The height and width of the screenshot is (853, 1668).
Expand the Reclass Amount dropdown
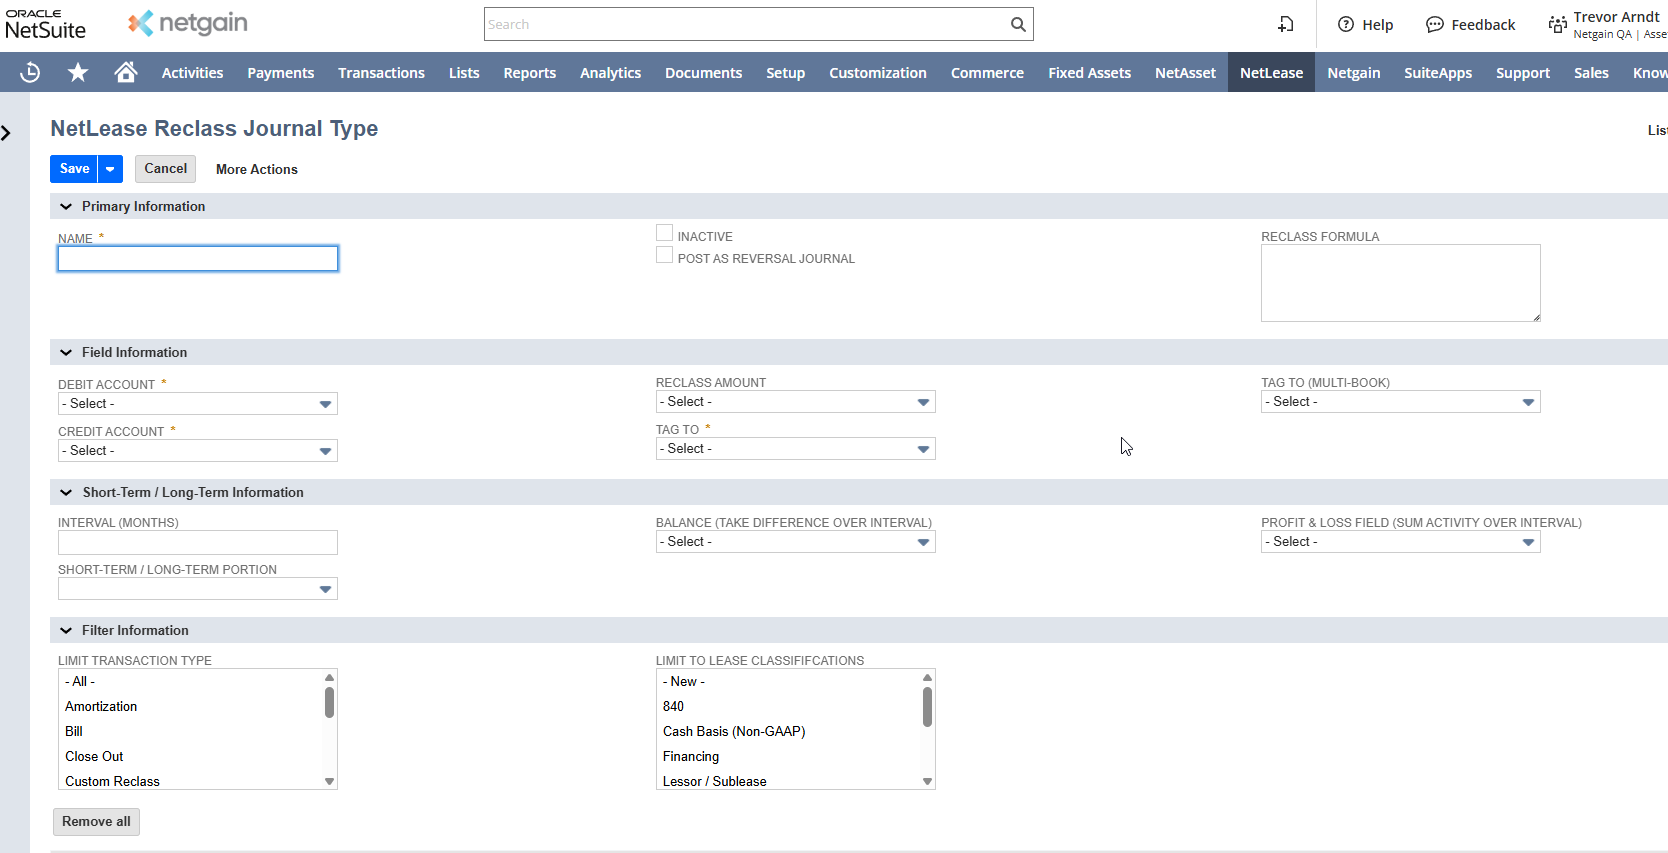pos(795,402)
